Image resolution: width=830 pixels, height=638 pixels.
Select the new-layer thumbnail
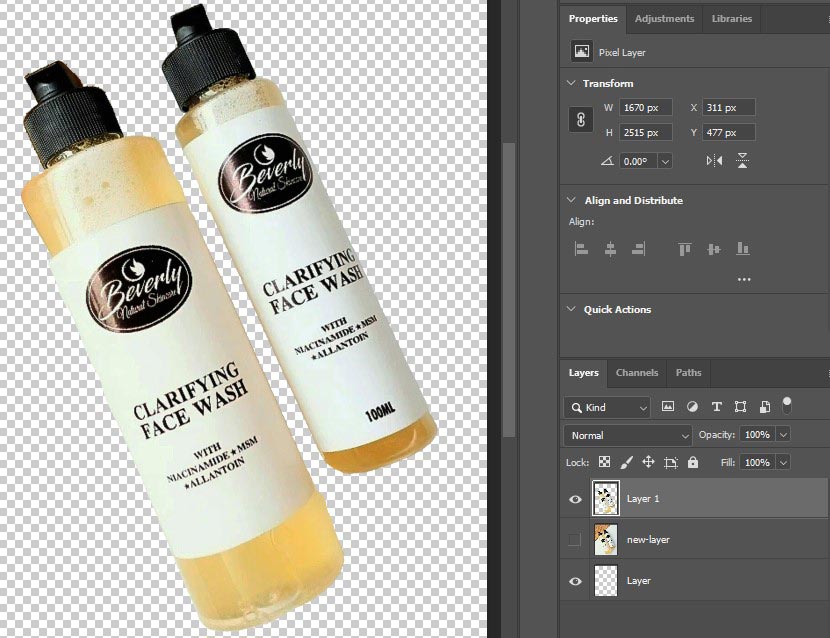tap(606, 540)
